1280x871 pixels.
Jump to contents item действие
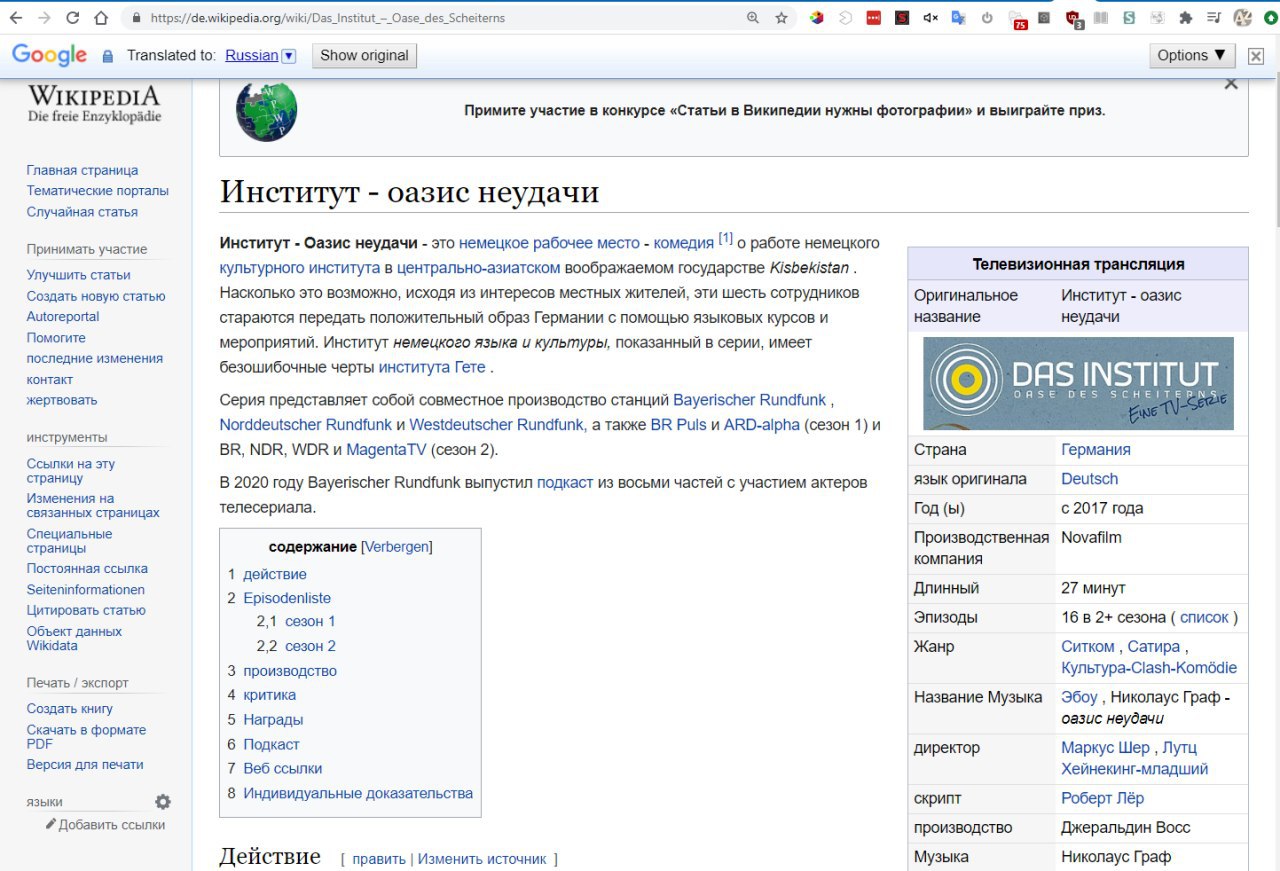pos(275,574)
